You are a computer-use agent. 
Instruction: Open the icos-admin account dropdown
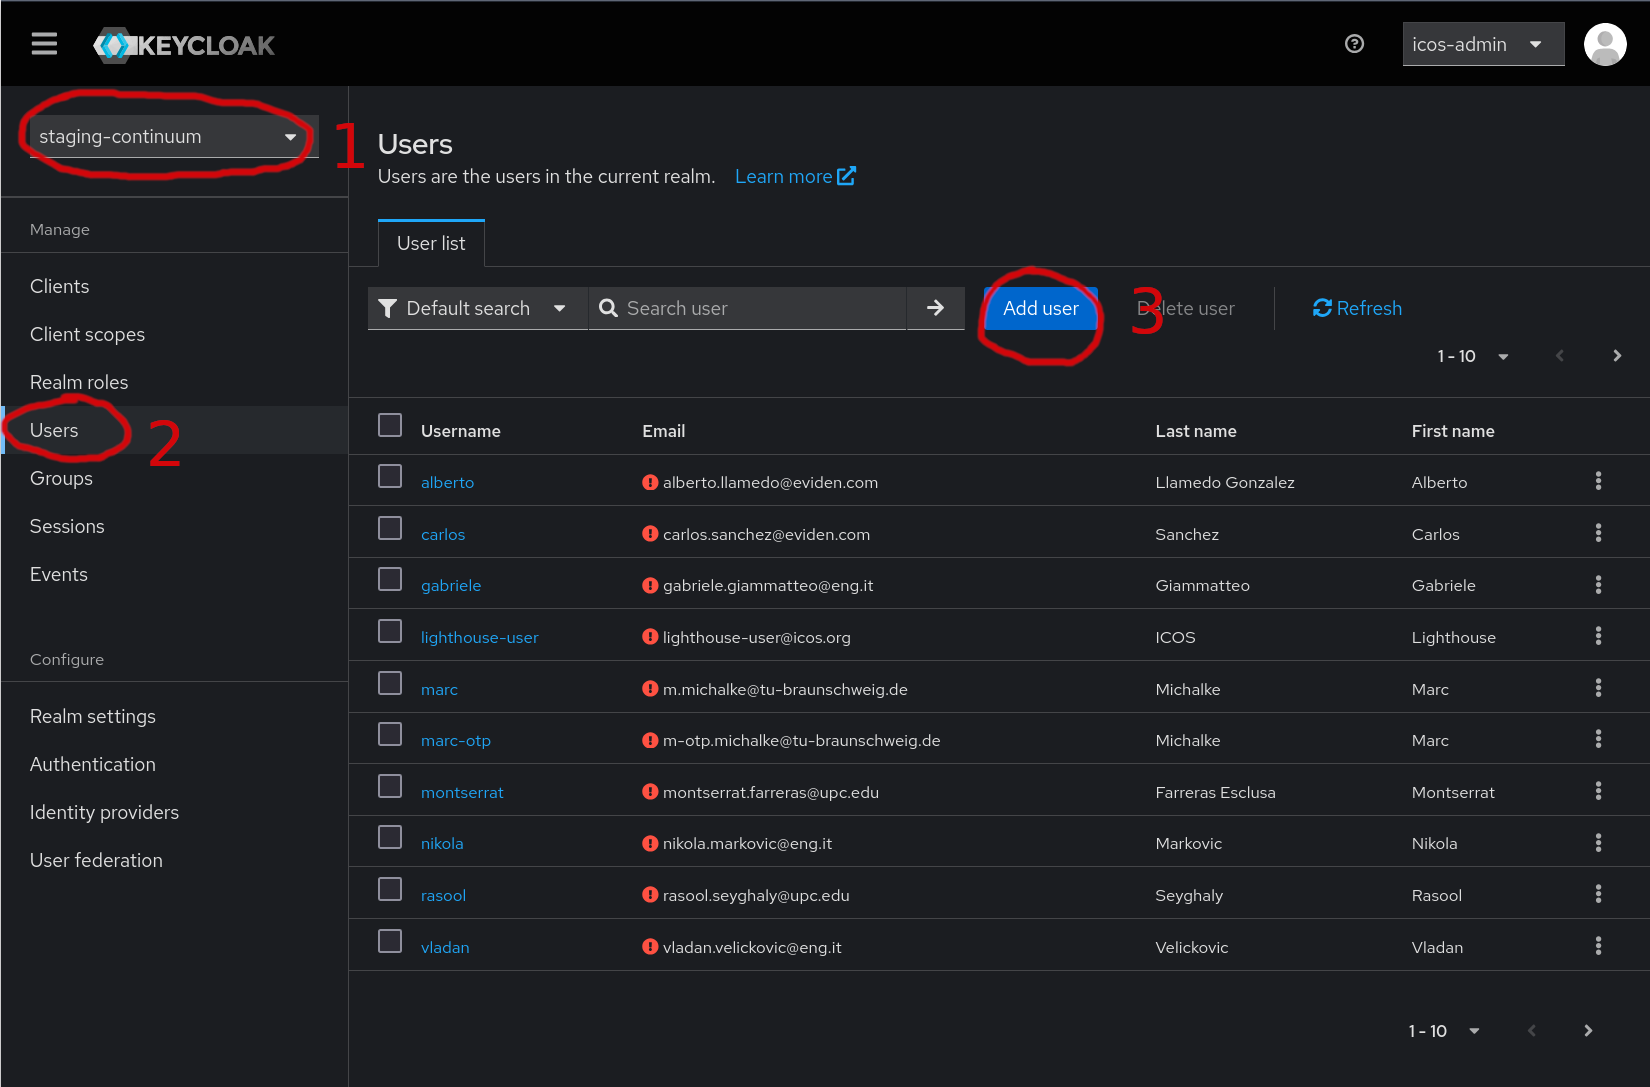(1483, 44)
